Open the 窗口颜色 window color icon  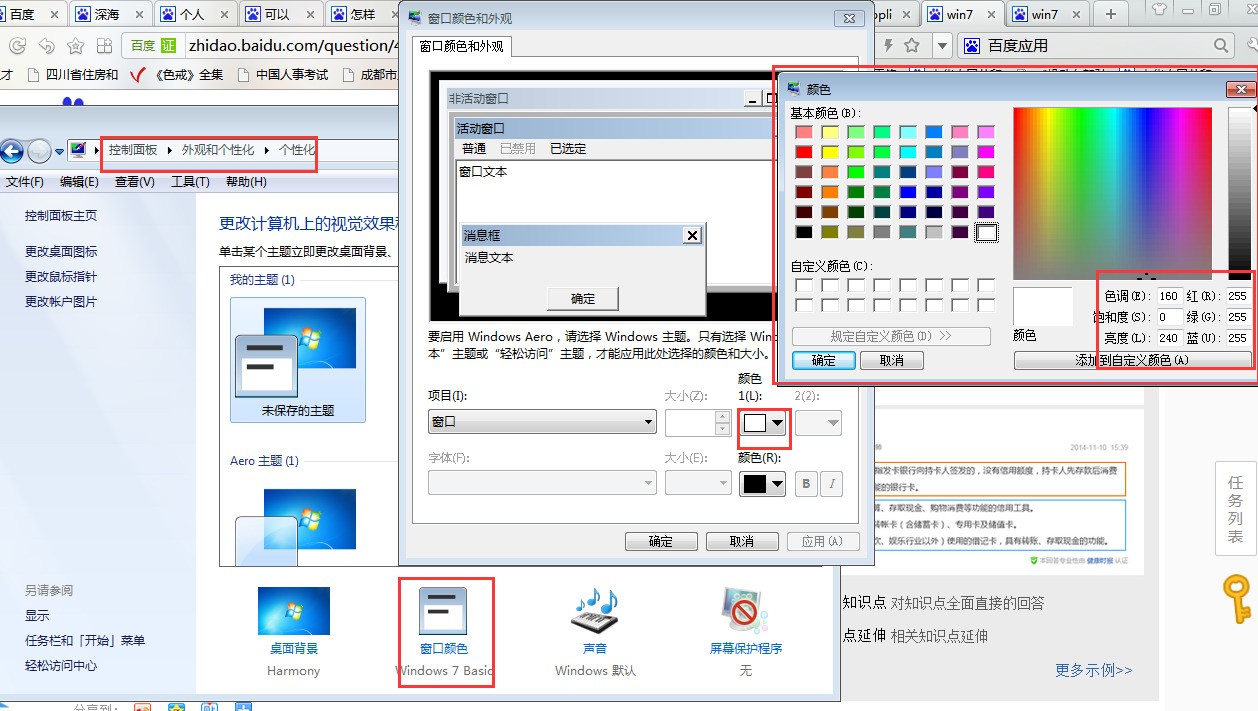point(443,611)
